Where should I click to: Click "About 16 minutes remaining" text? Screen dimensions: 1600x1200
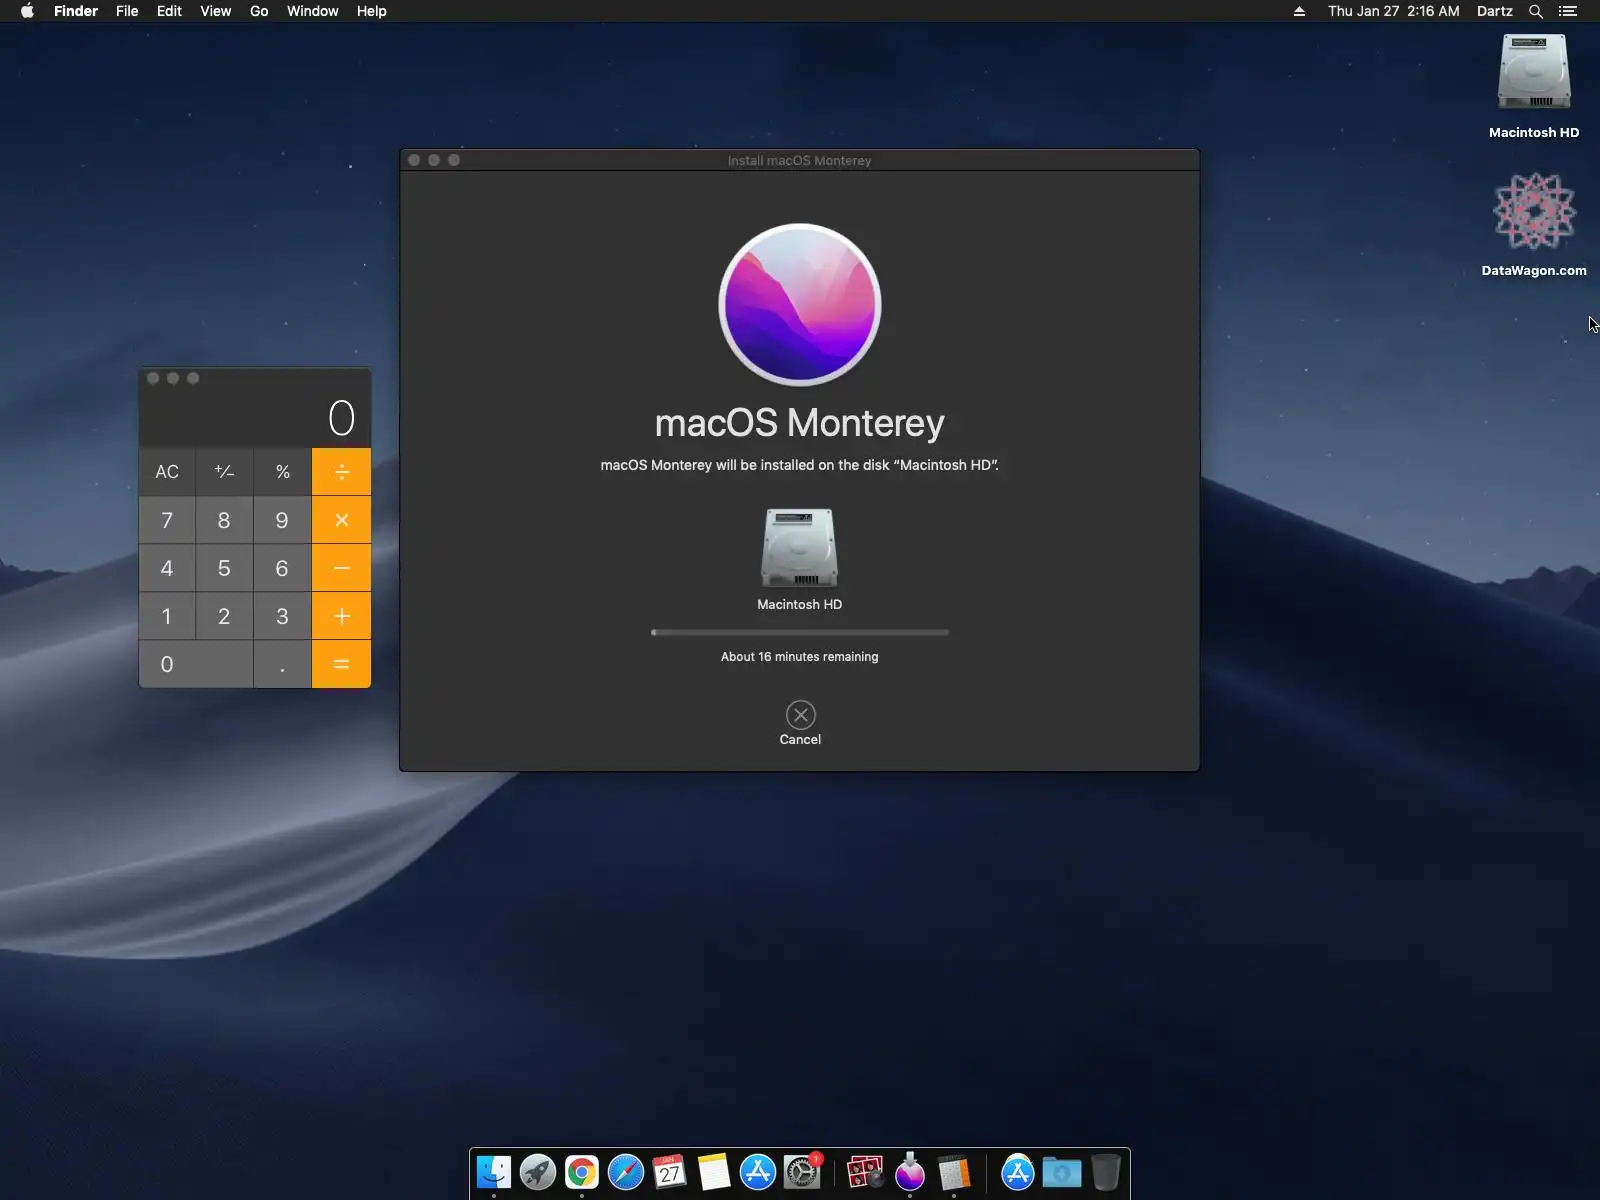[x=800, y=657]
